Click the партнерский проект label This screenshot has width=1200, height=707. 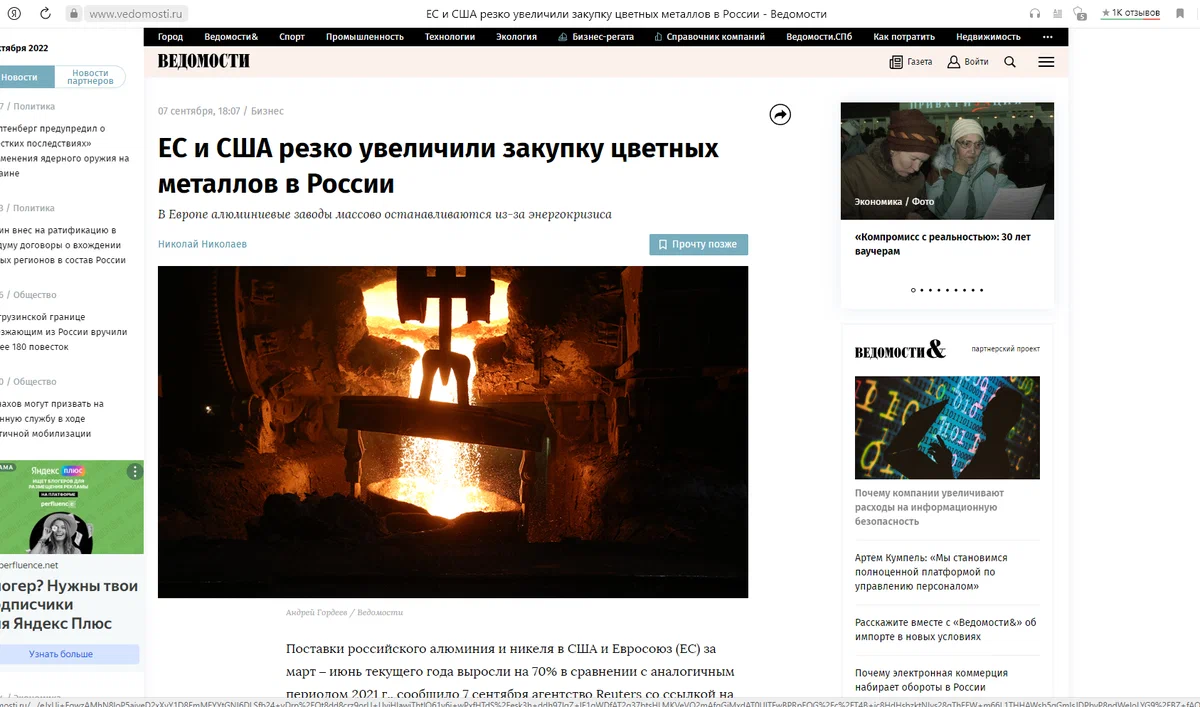click(1005, 349)
